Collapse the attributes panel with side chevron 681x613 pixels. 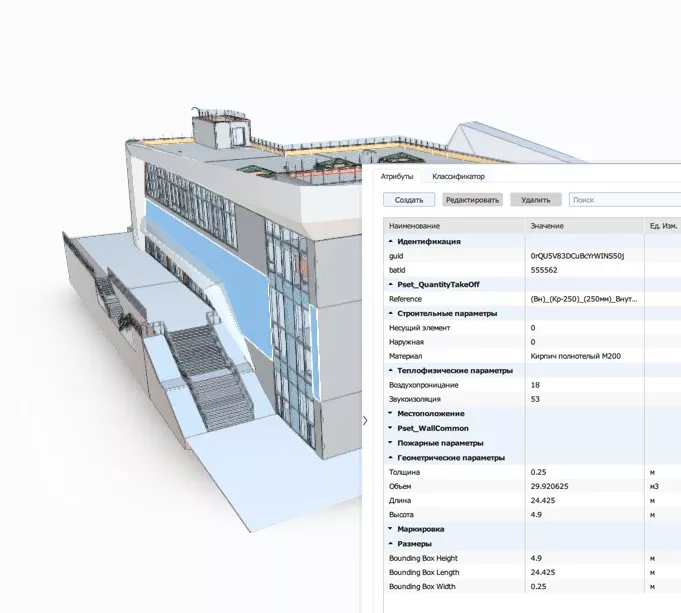coord(364,421)
